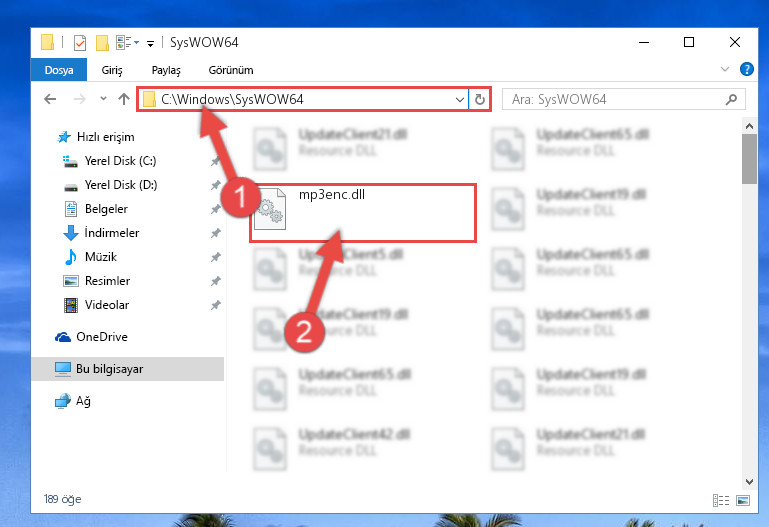Click the Forward navigation arrow
The height and width of the screenshot is (527, 769).
coord(79,100)
